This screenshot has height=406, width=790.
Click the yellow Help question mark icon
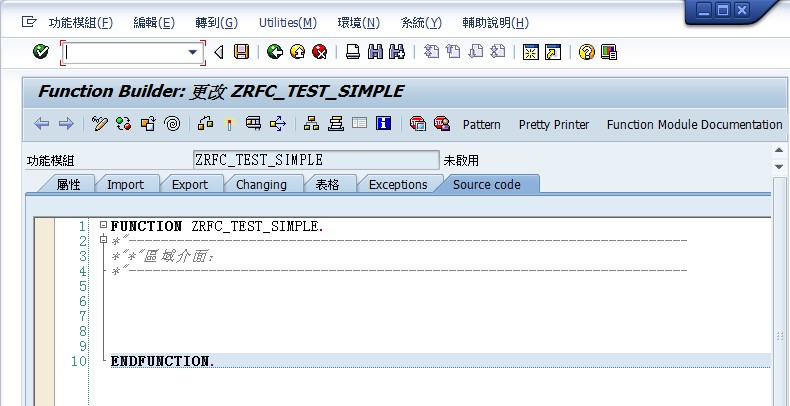point(586,52)
